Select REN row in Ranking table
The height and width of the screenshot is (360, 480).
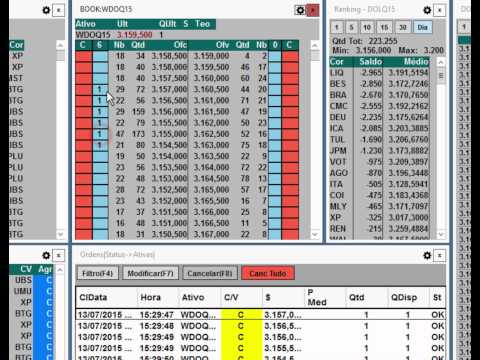coord(379,229)
